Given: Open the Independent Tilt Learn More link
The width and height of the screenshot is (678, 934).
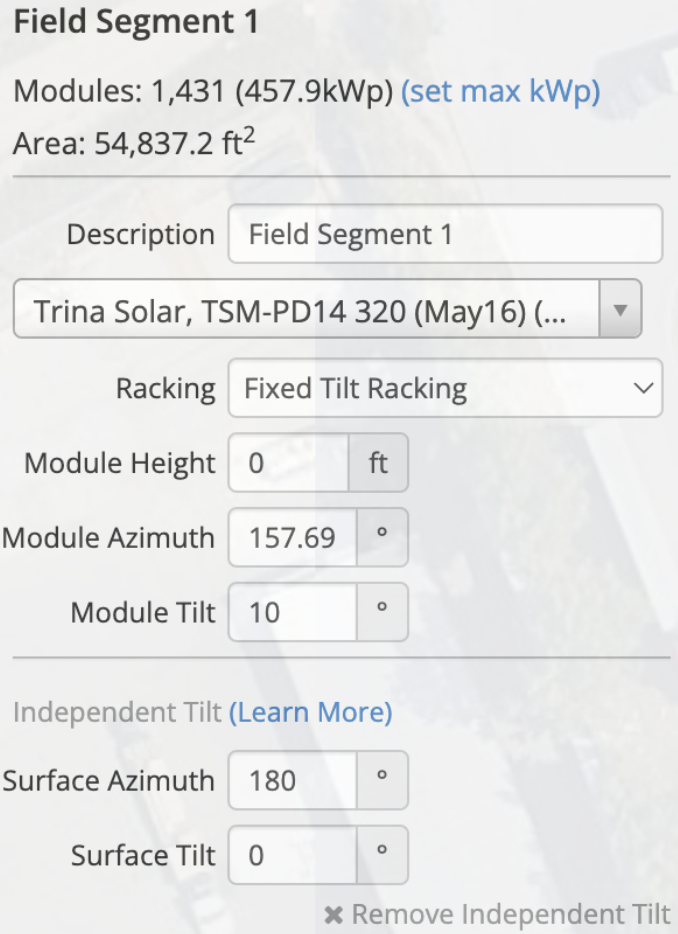Looking at the screenshot, I should tap(310, 712).
